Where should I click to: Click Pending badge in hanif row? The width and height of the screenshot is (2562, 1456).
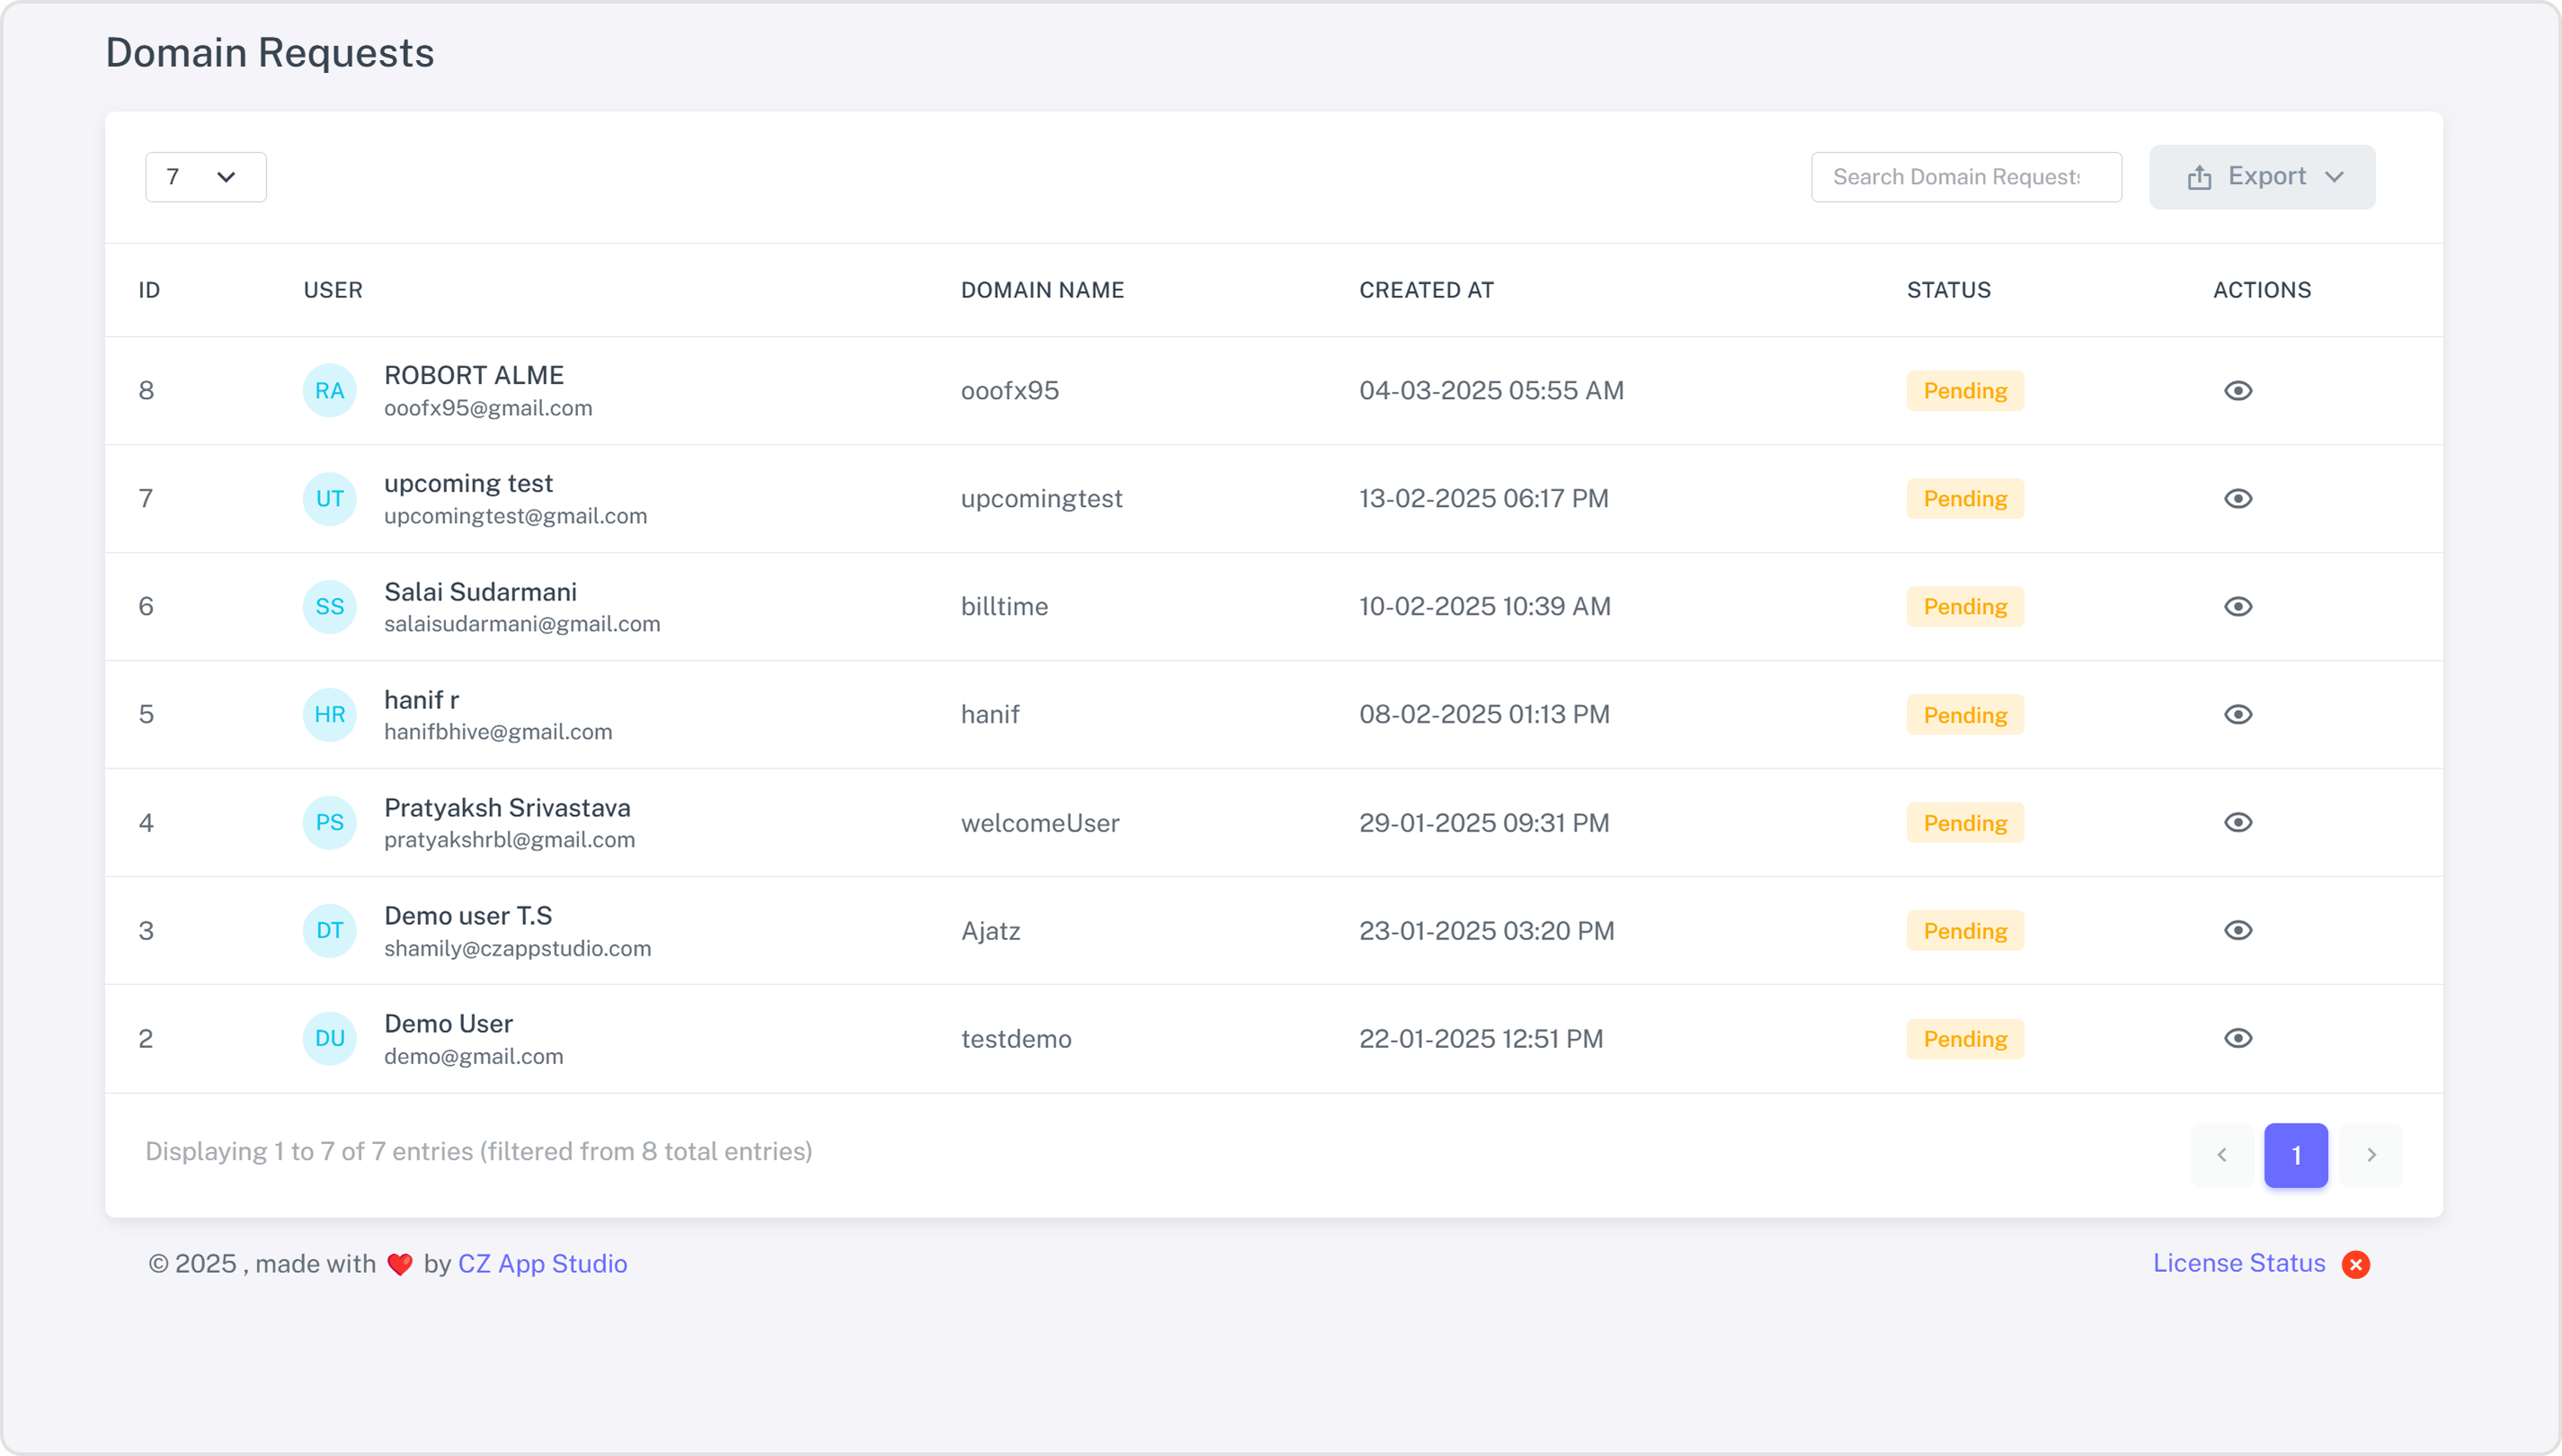click(x=1965, y=715)
